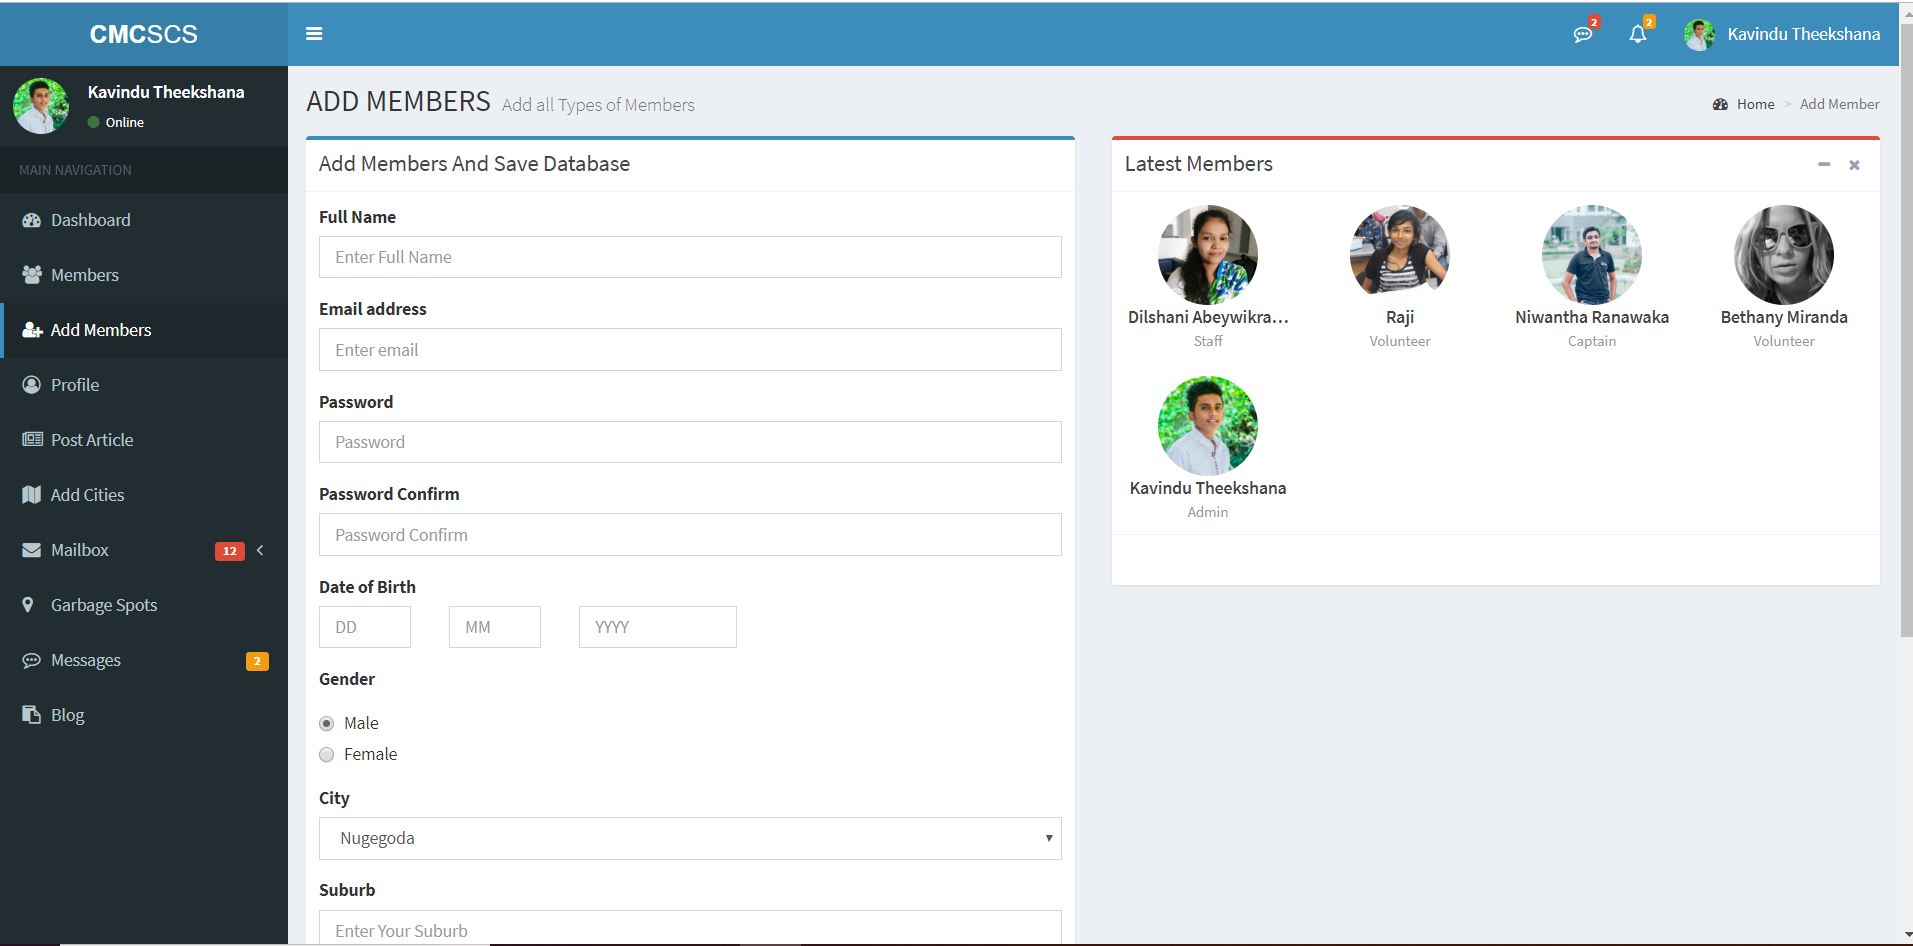Click the page vertical scrollbar
Screen dimensions: 1913x946
pos(1906,330)
